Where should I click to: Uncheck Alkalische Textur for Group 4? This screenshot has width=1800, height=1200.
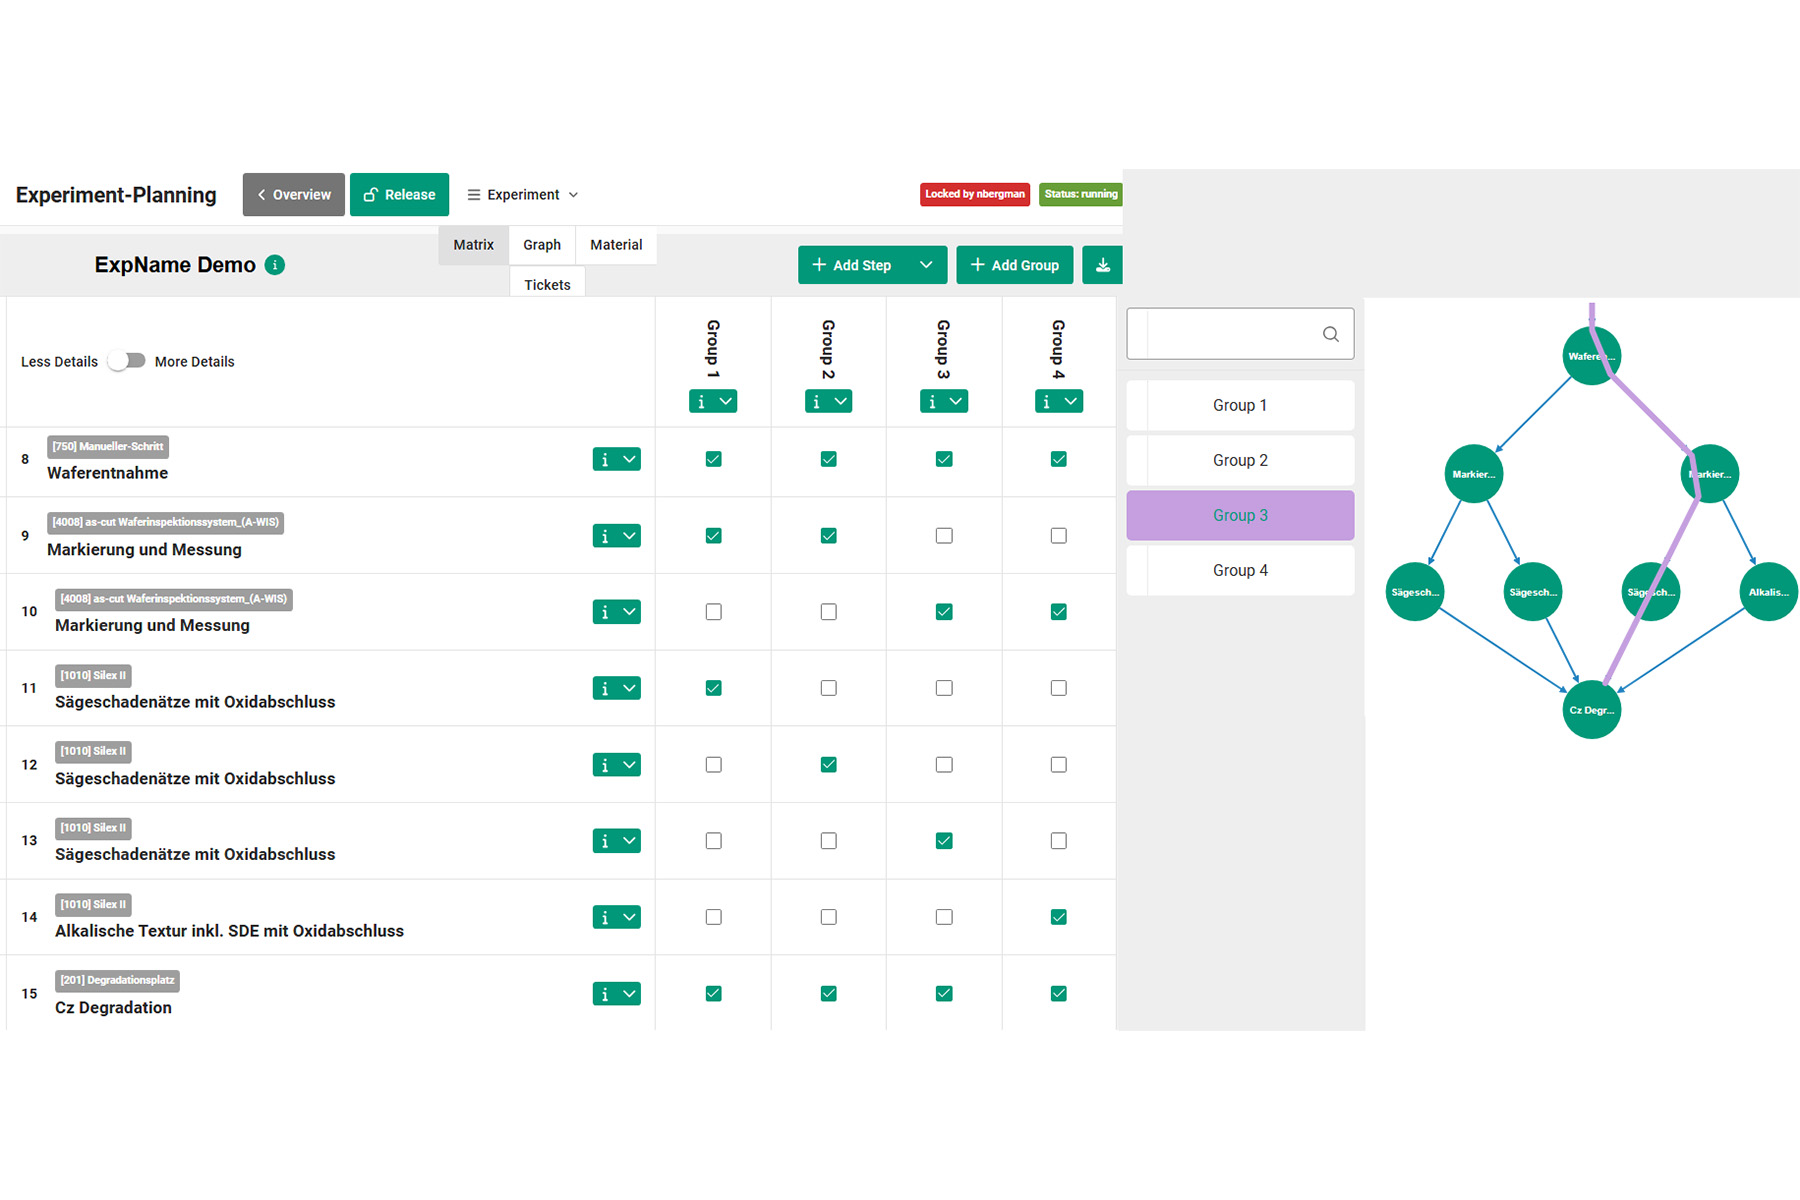1059,917
